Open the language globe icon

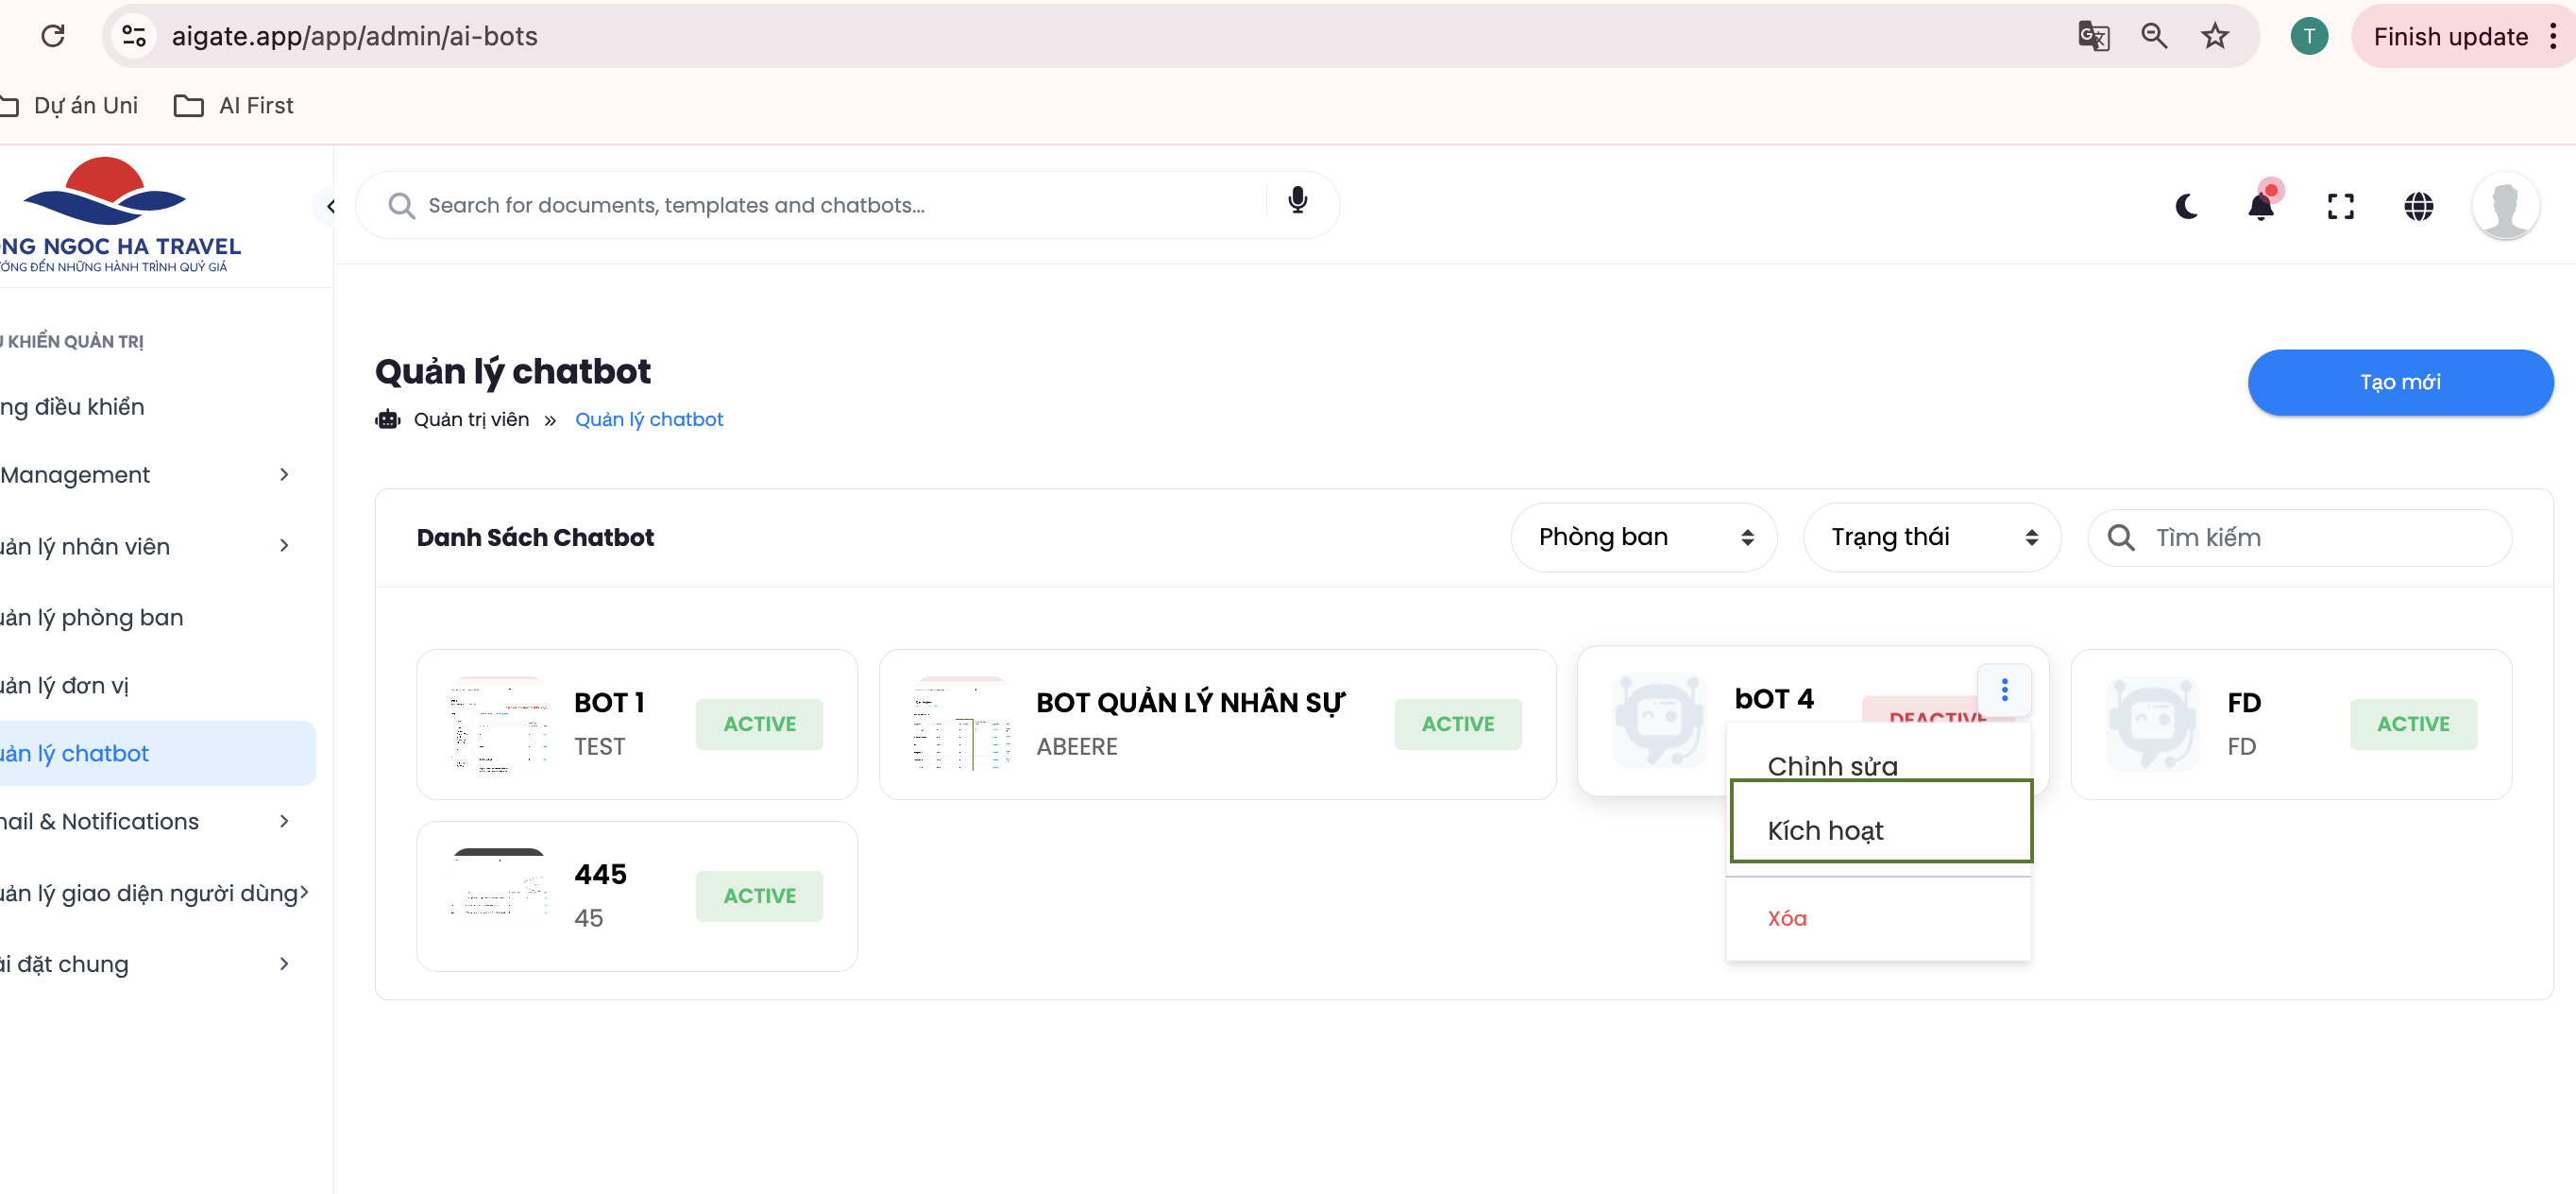tap(2418, 206)
